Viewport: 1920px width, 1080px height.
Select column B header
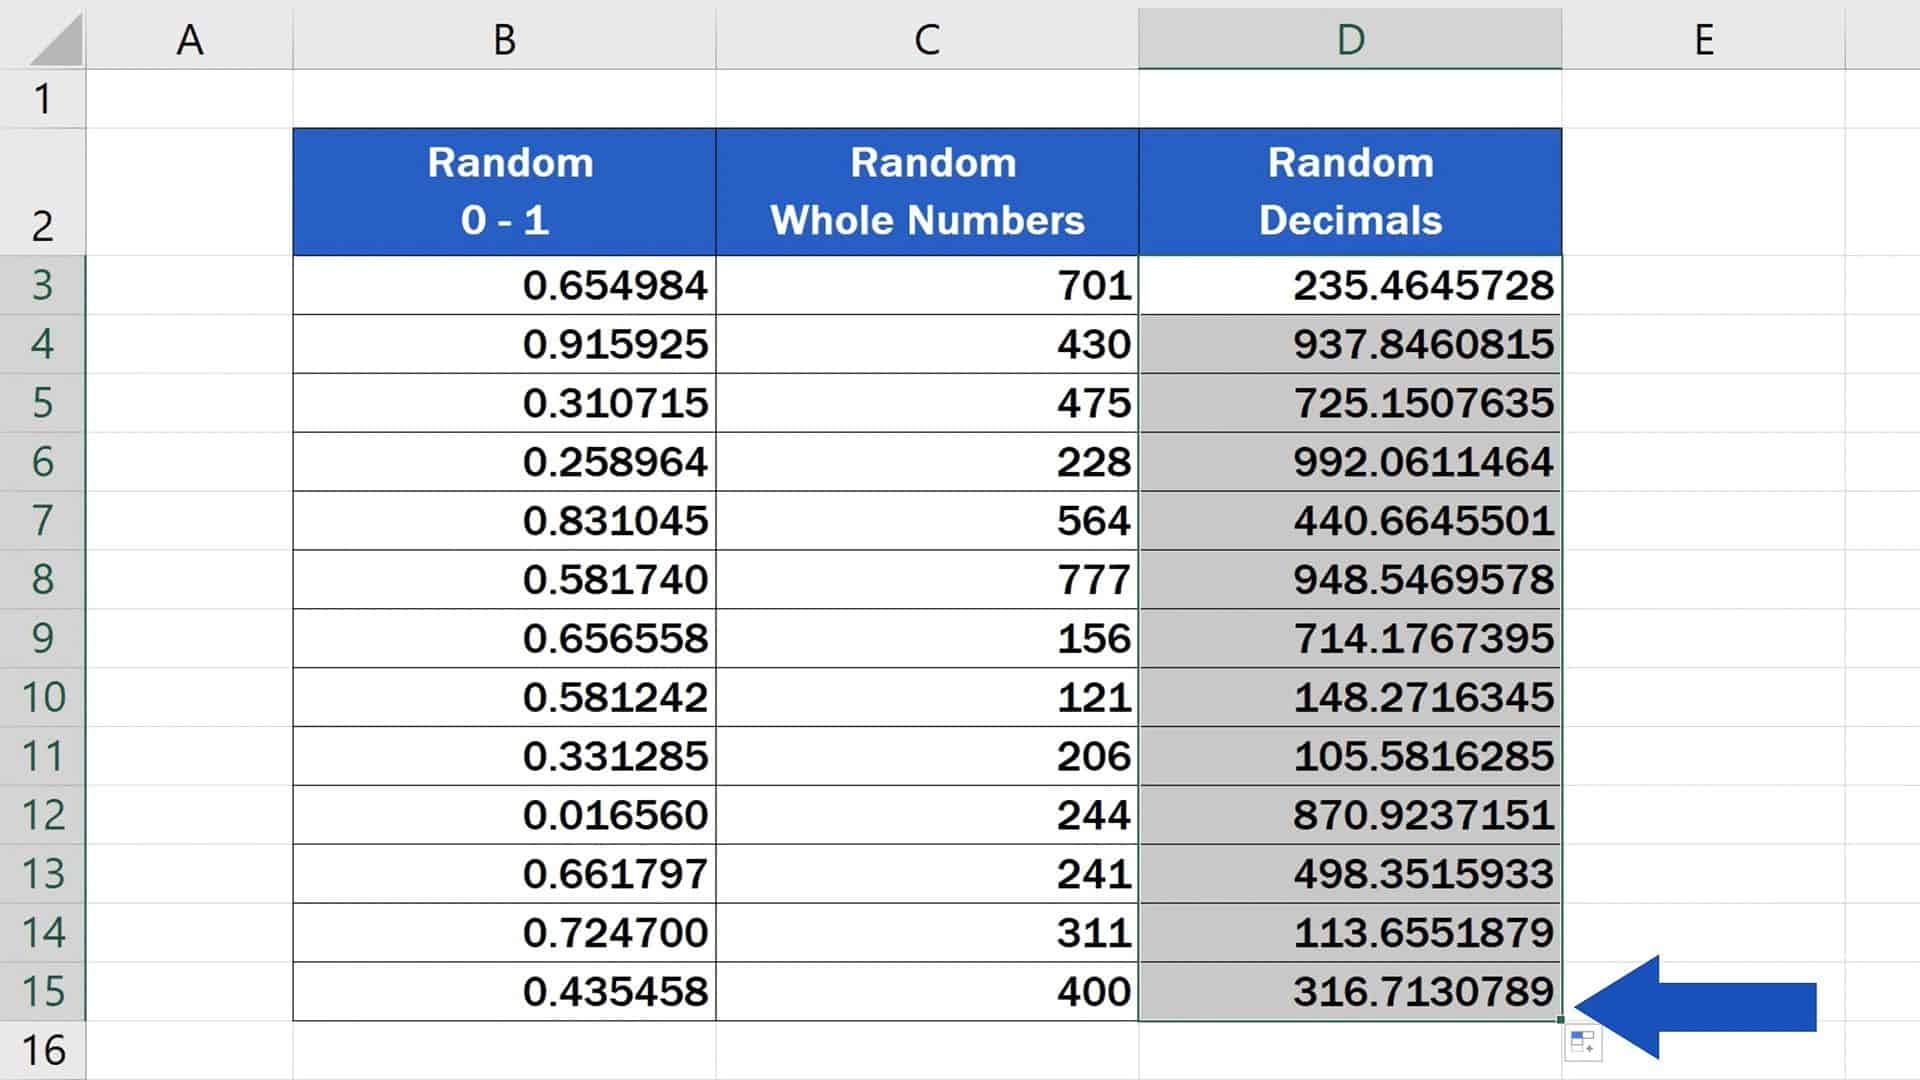point(503,40)
